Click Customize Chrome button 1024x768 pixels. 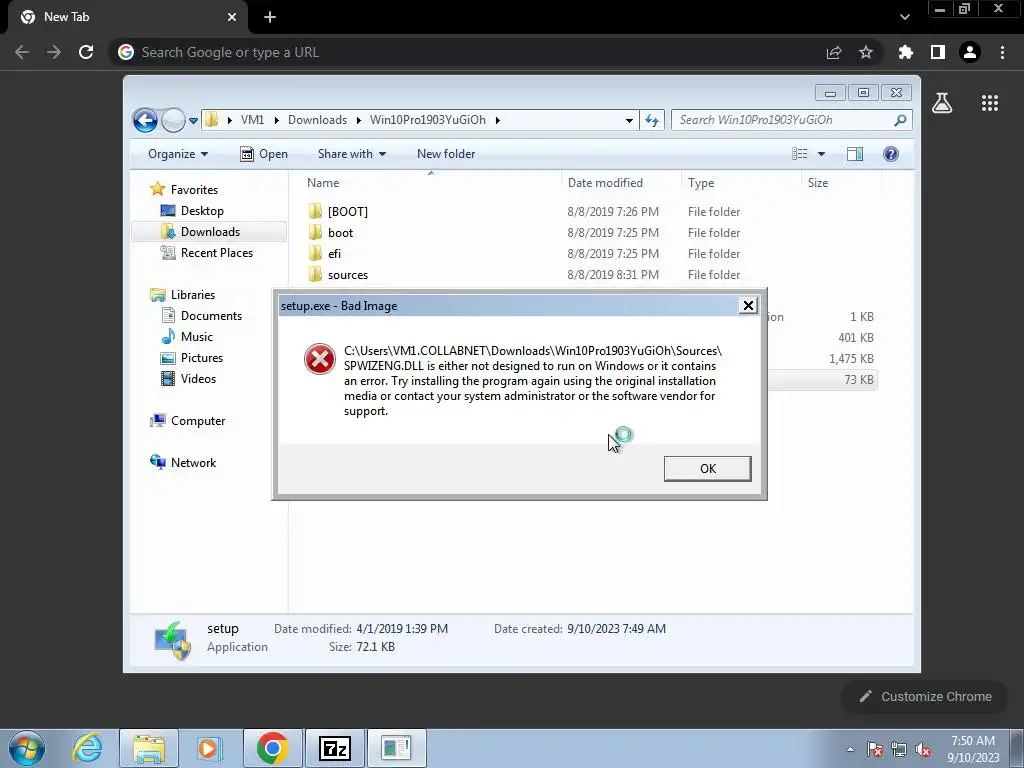click(x=926, y=697)
